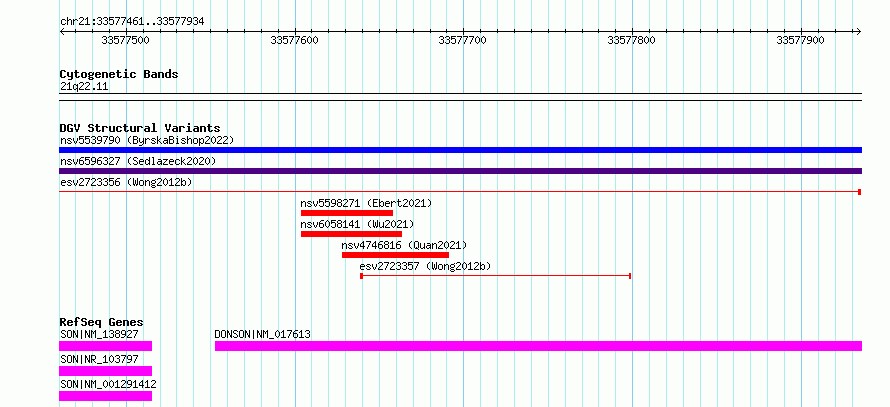This screenshot has width=890, height=407.
Task: Click the 33577900 ruler position
Action: (800, 40)
